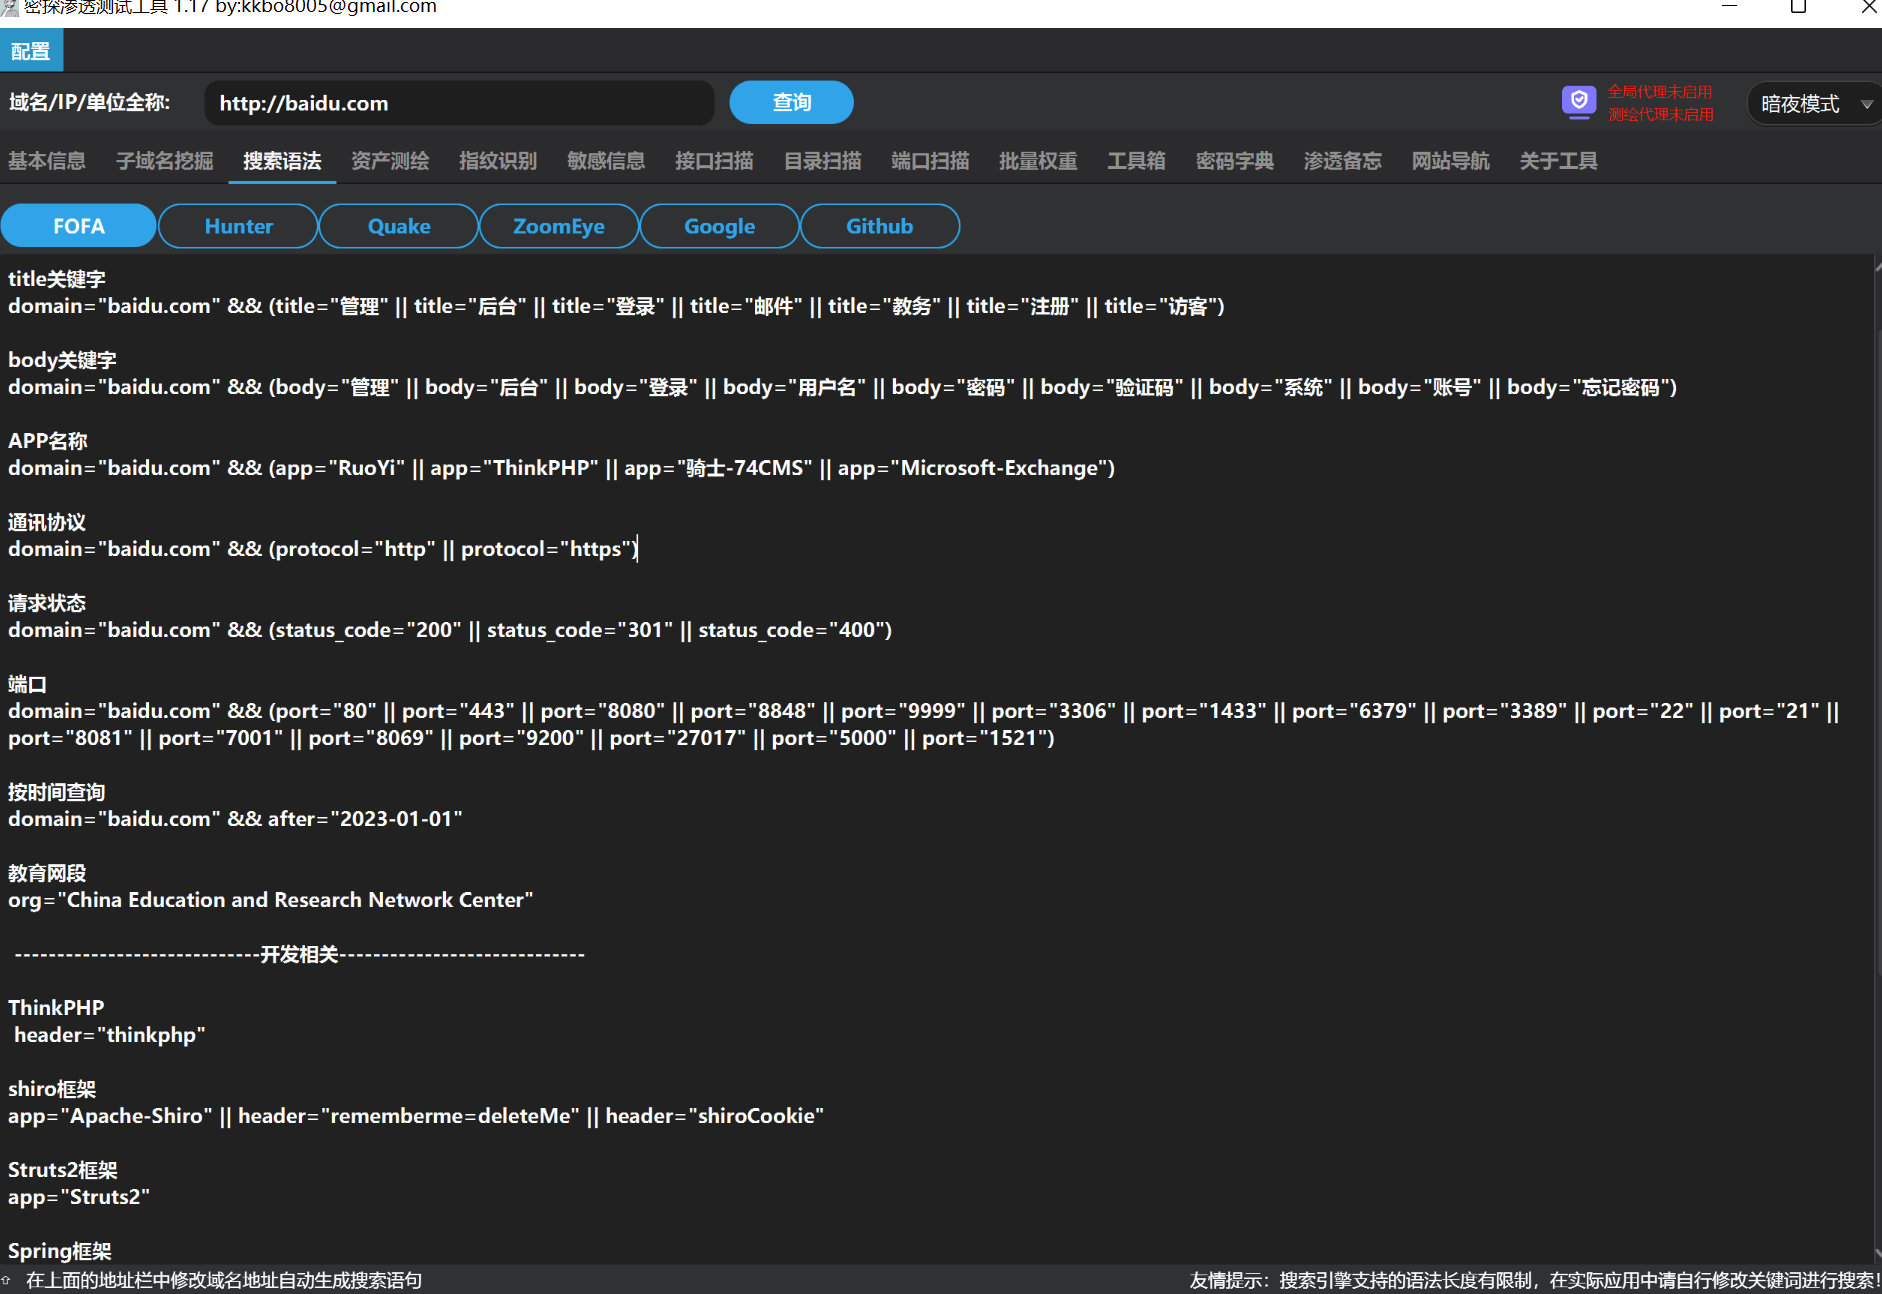Viewport: 1882px width, 1294px height.
Task: Click the China Education org query line
Action: click(270, 900)
